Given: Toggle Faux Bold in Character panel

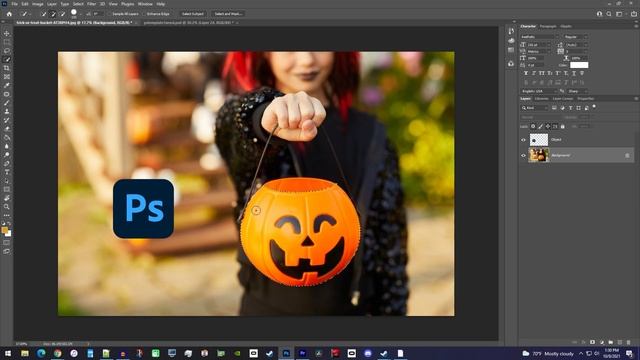Looking at the screenshot, I should [526, 73].
